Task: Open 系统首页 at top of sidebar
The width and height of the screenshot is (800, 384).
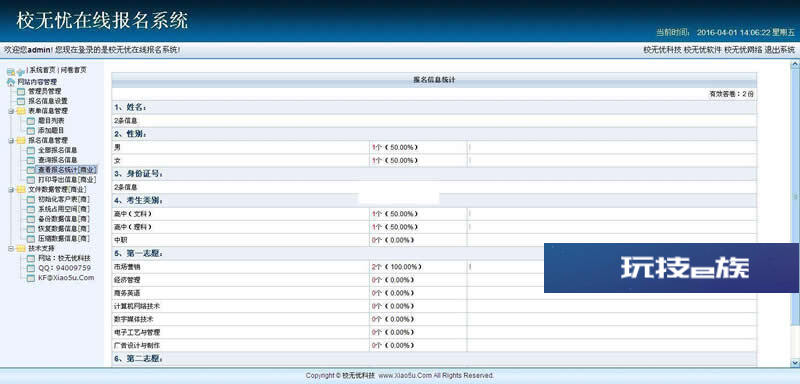Action: (x=42, y=70)
